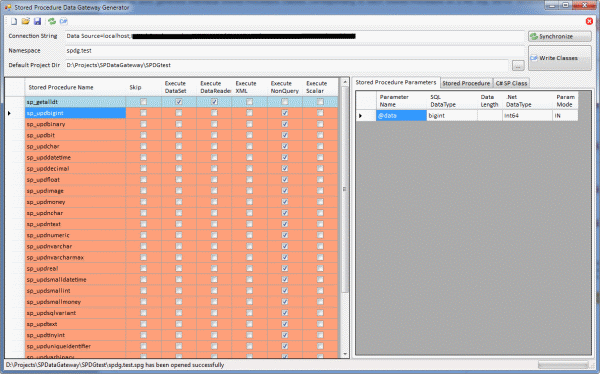600x374 pixels.
Task: Click the Connection String input field
Action: [x=295, y=36]
